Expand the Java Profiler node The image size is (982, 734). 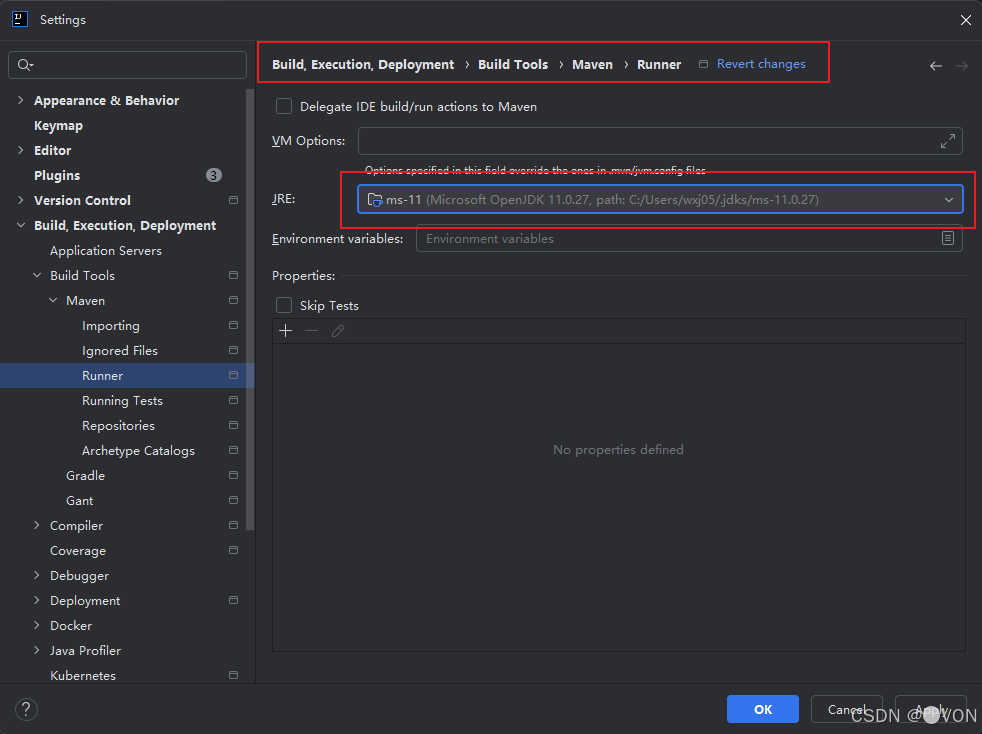37,650
